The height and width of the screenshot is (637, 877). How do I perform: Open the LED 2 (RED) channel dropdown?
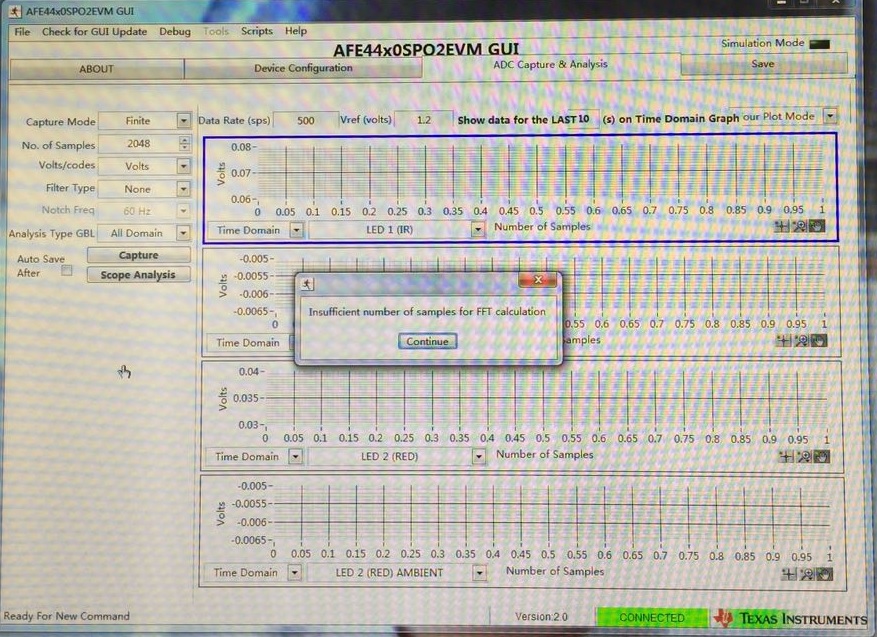point(478,456)
